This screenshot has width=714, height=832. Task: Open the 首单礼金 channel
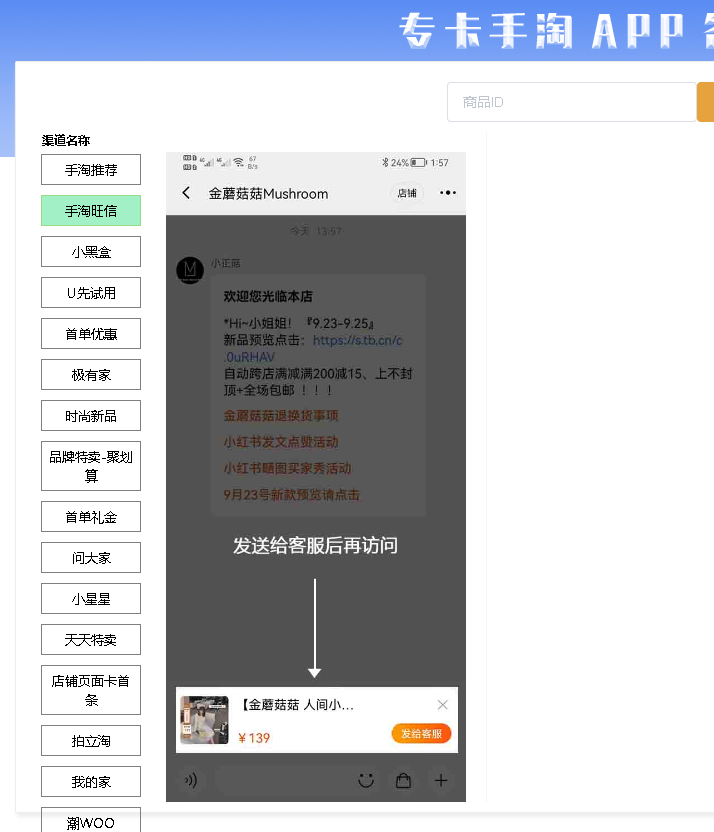click(x=91, y=517)
